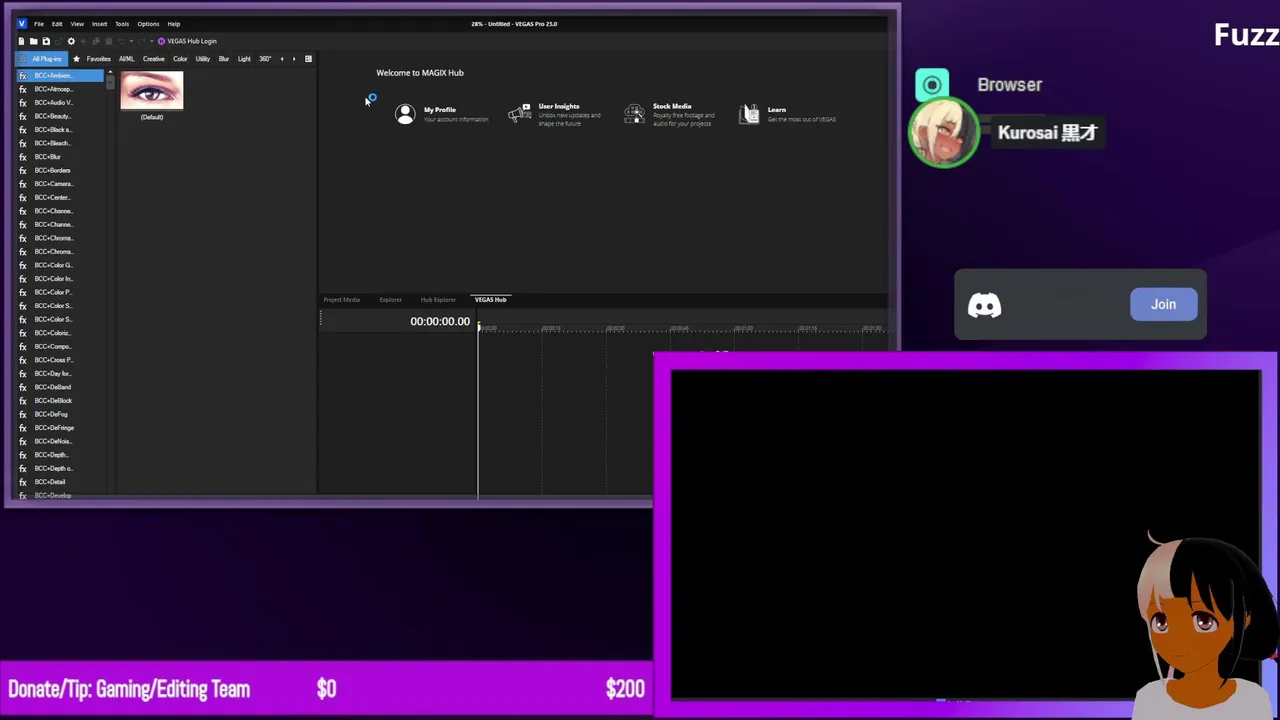Click the Undo toolbar icon

click(121, 41)
